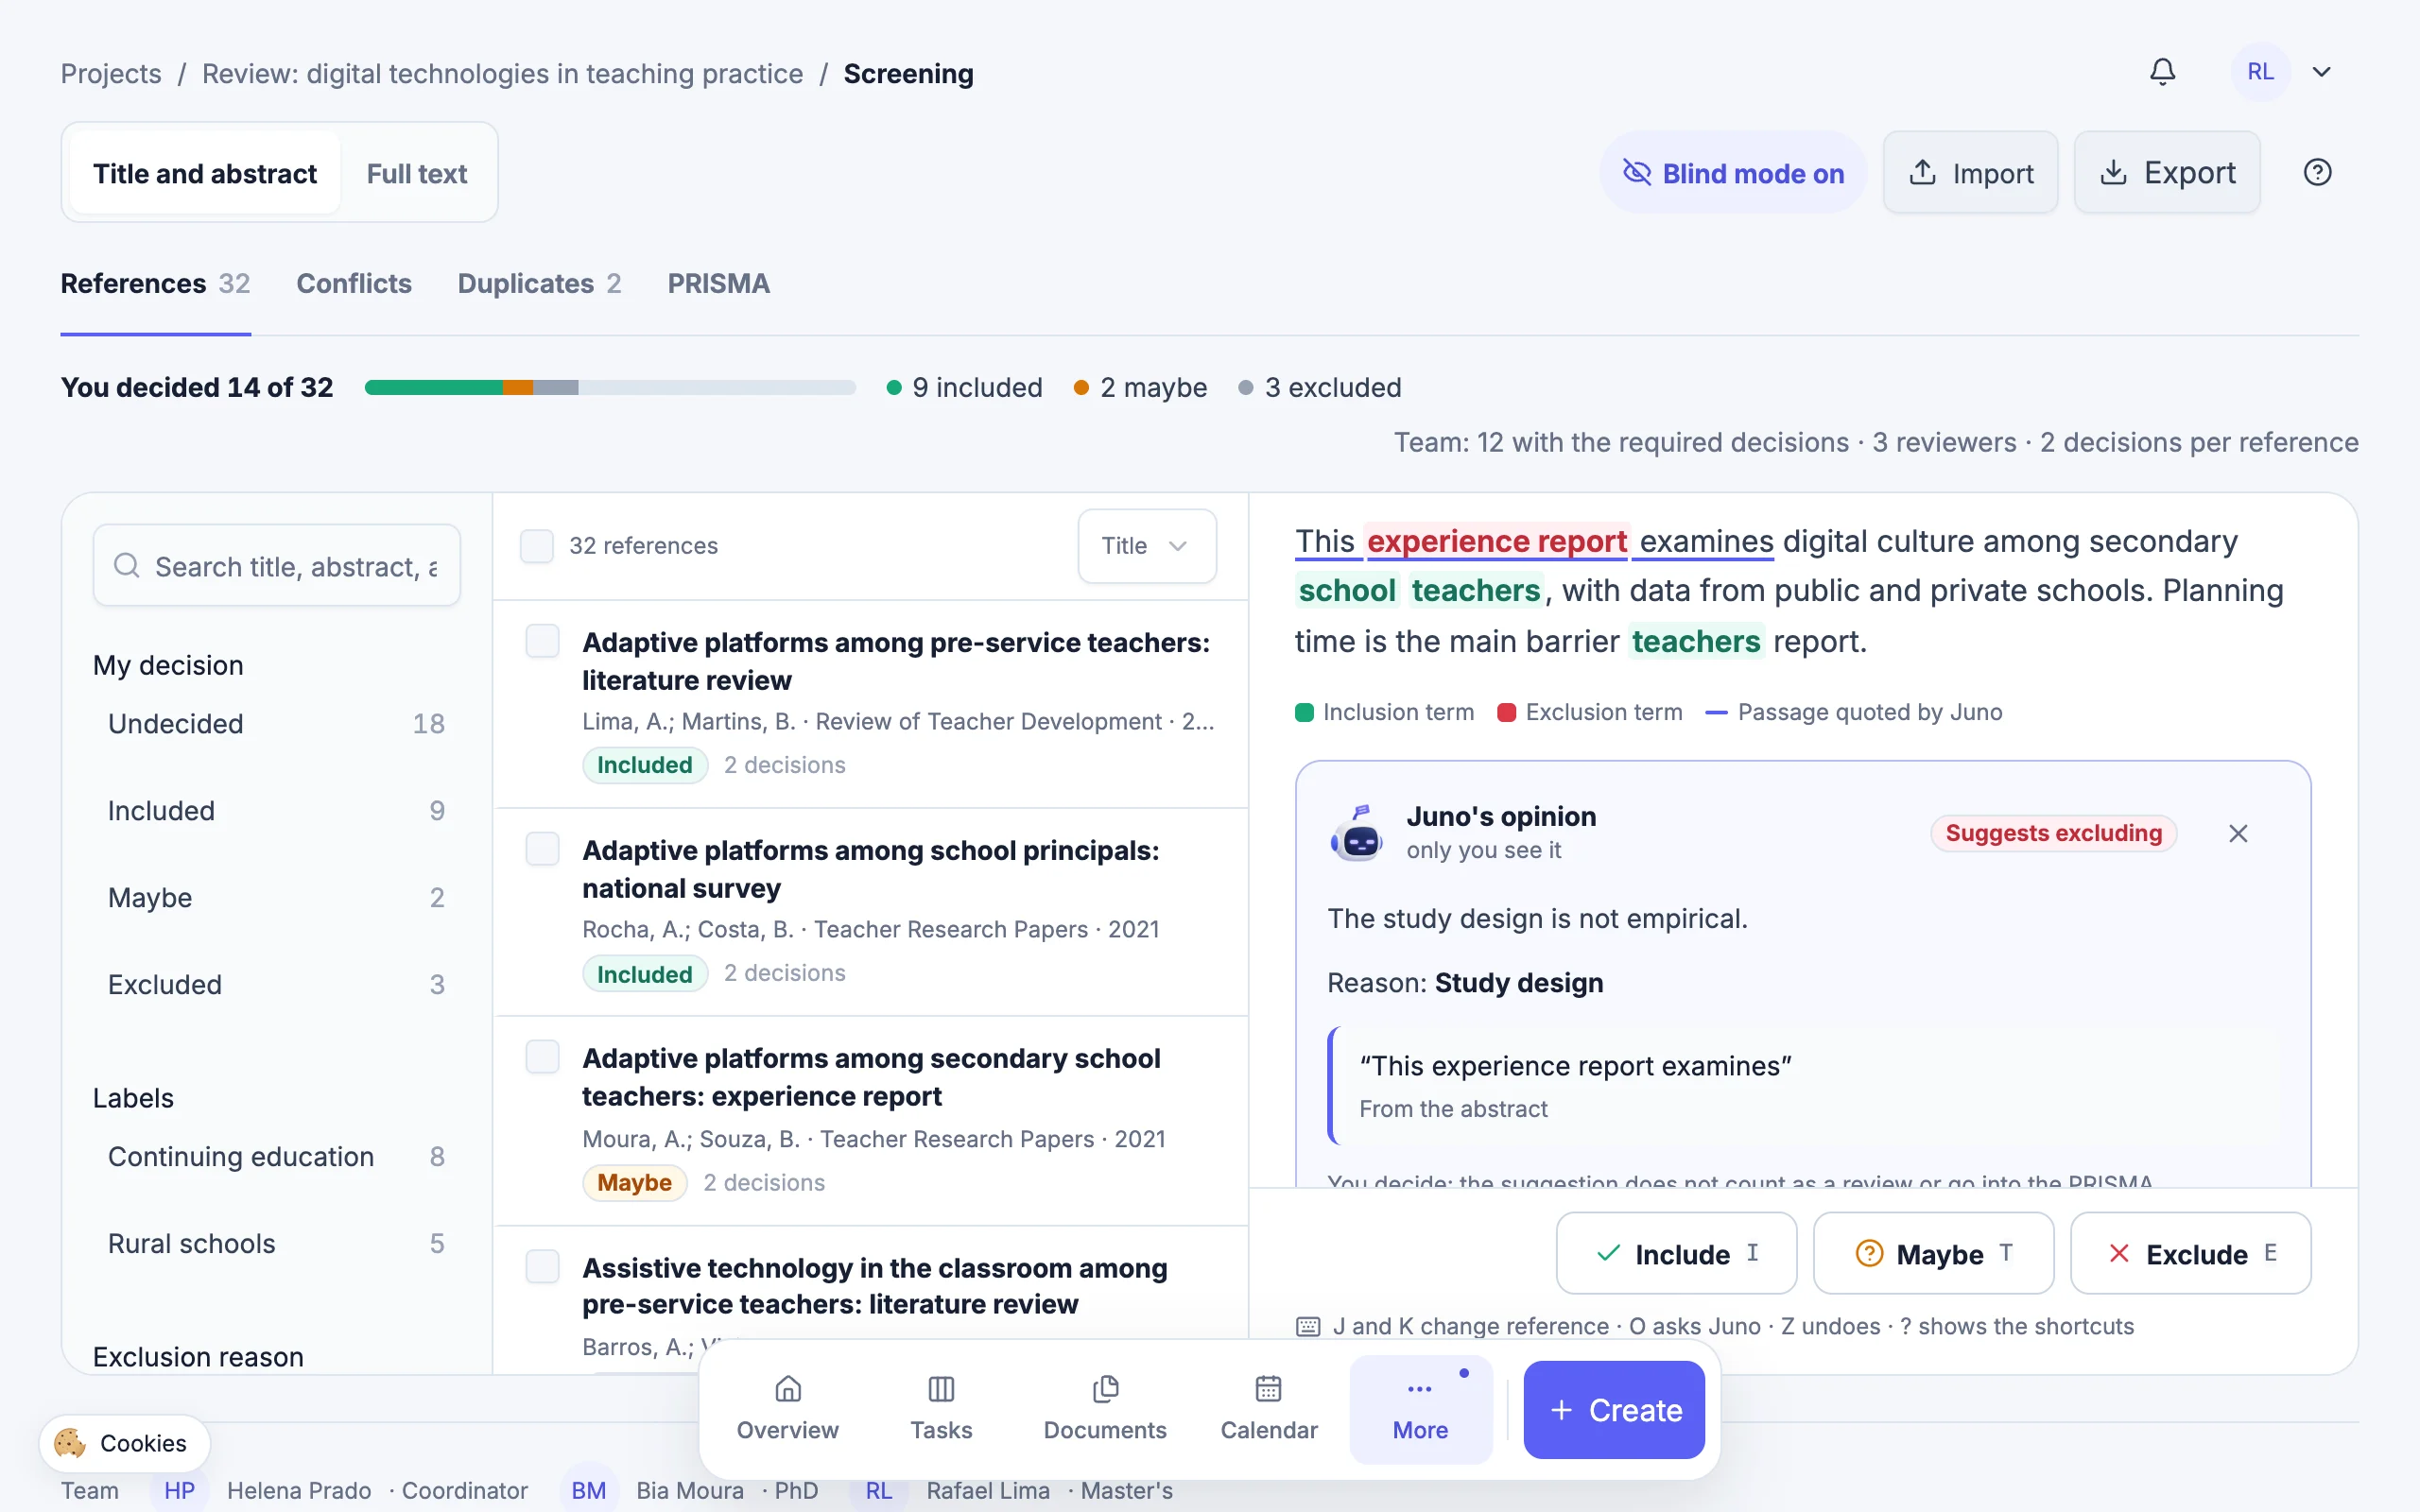Screen dimensions: 2420x1512
Task: Dismiss Juno's opinion card
Action: coord(2238,833)
